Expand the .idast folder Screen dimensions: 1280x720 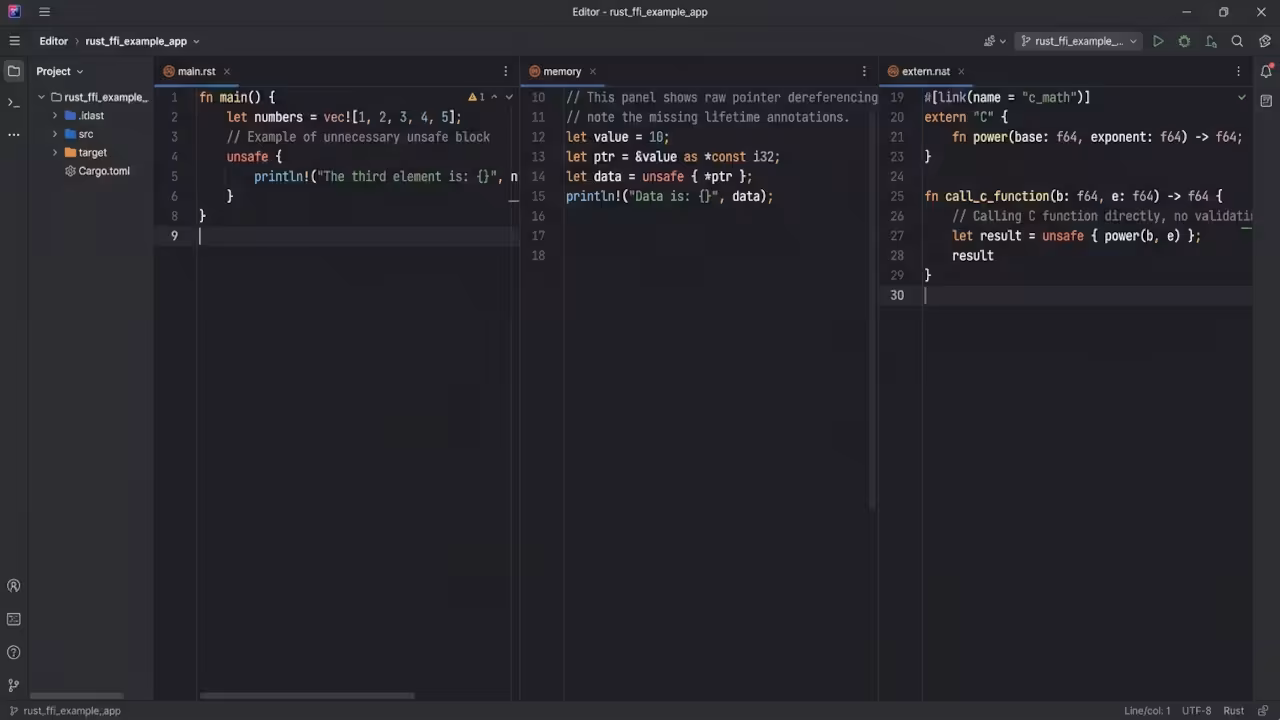coord(55,116)
